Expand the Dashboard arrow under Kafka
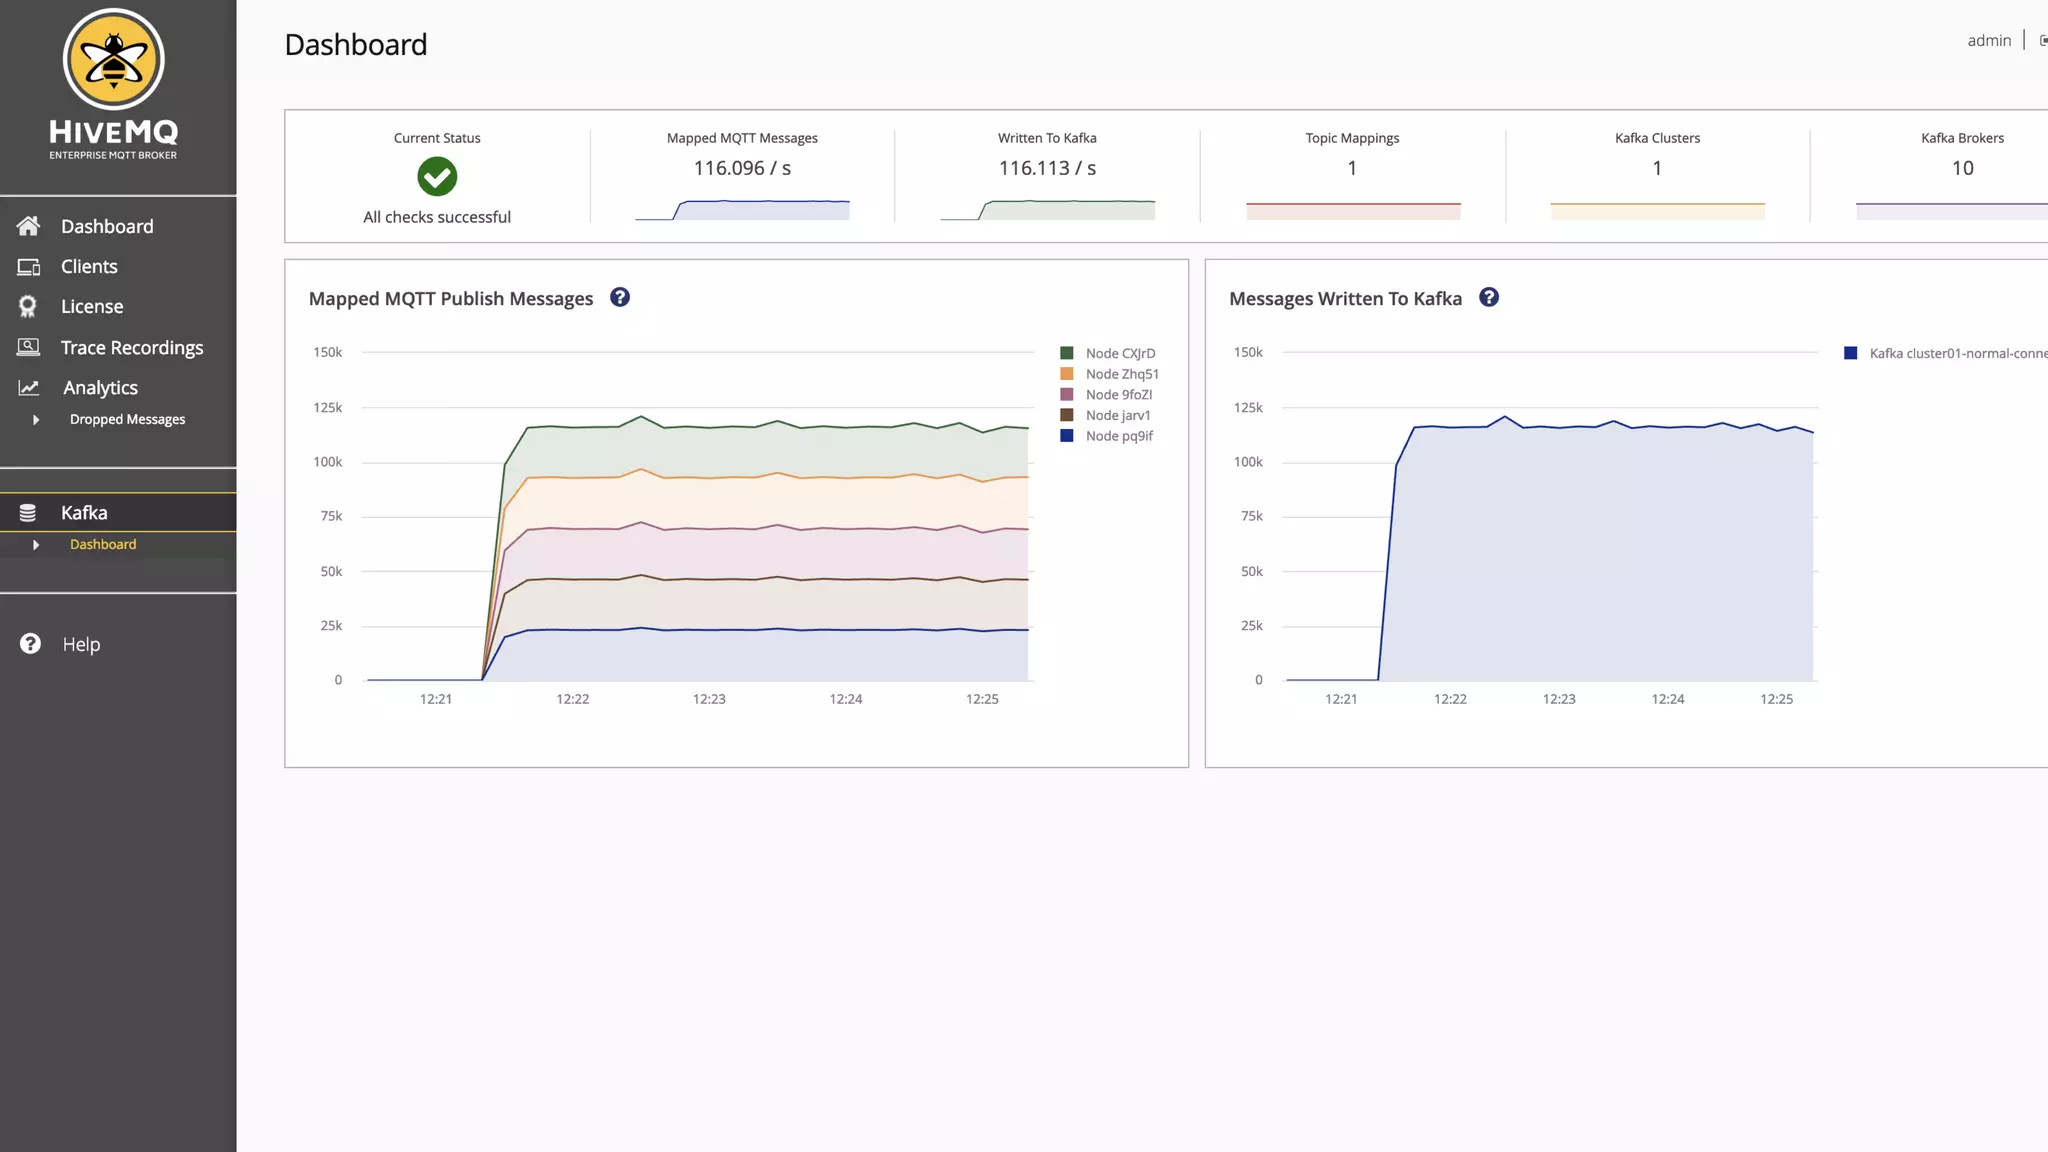Viewport: 2048px width, 1152px height. 36,545
